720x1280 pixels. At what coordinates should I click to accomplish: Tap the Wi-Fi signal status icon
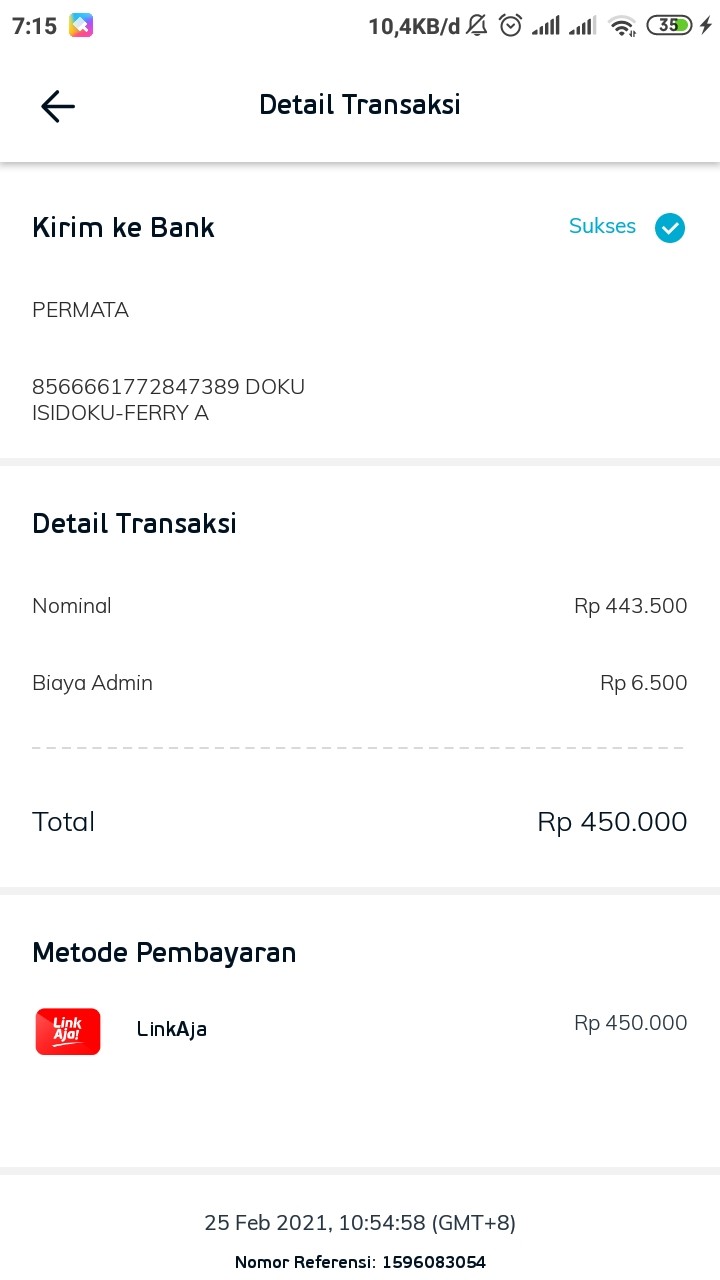click(622, 26)
